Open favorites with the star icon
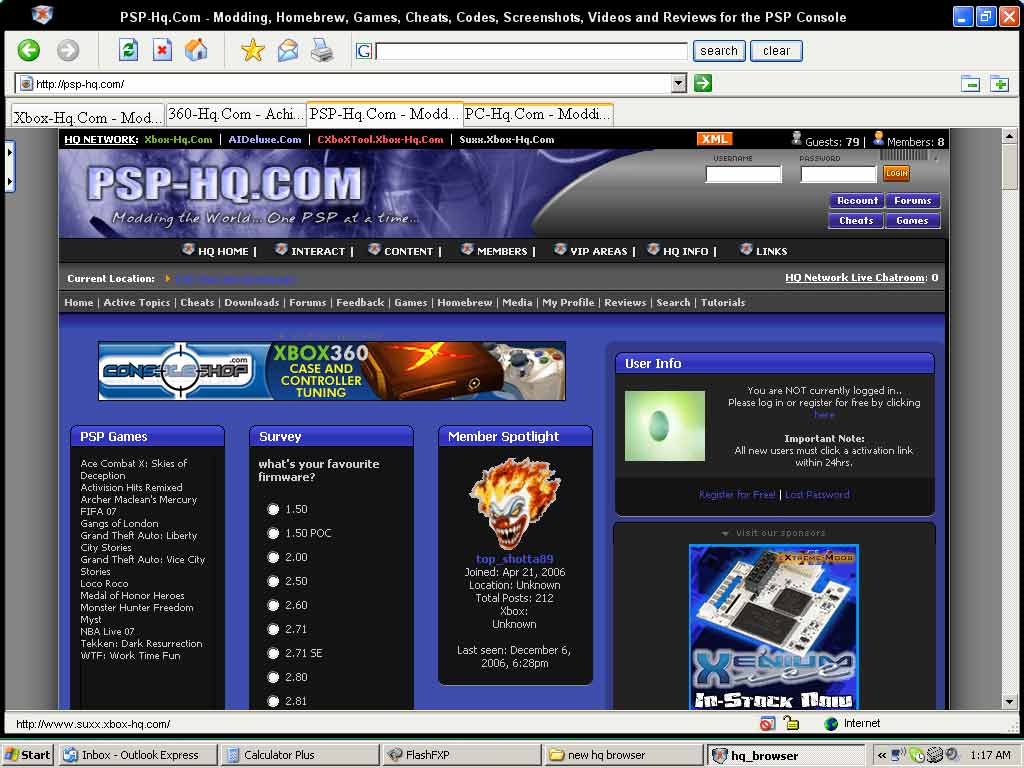 (x=253, y=50)
